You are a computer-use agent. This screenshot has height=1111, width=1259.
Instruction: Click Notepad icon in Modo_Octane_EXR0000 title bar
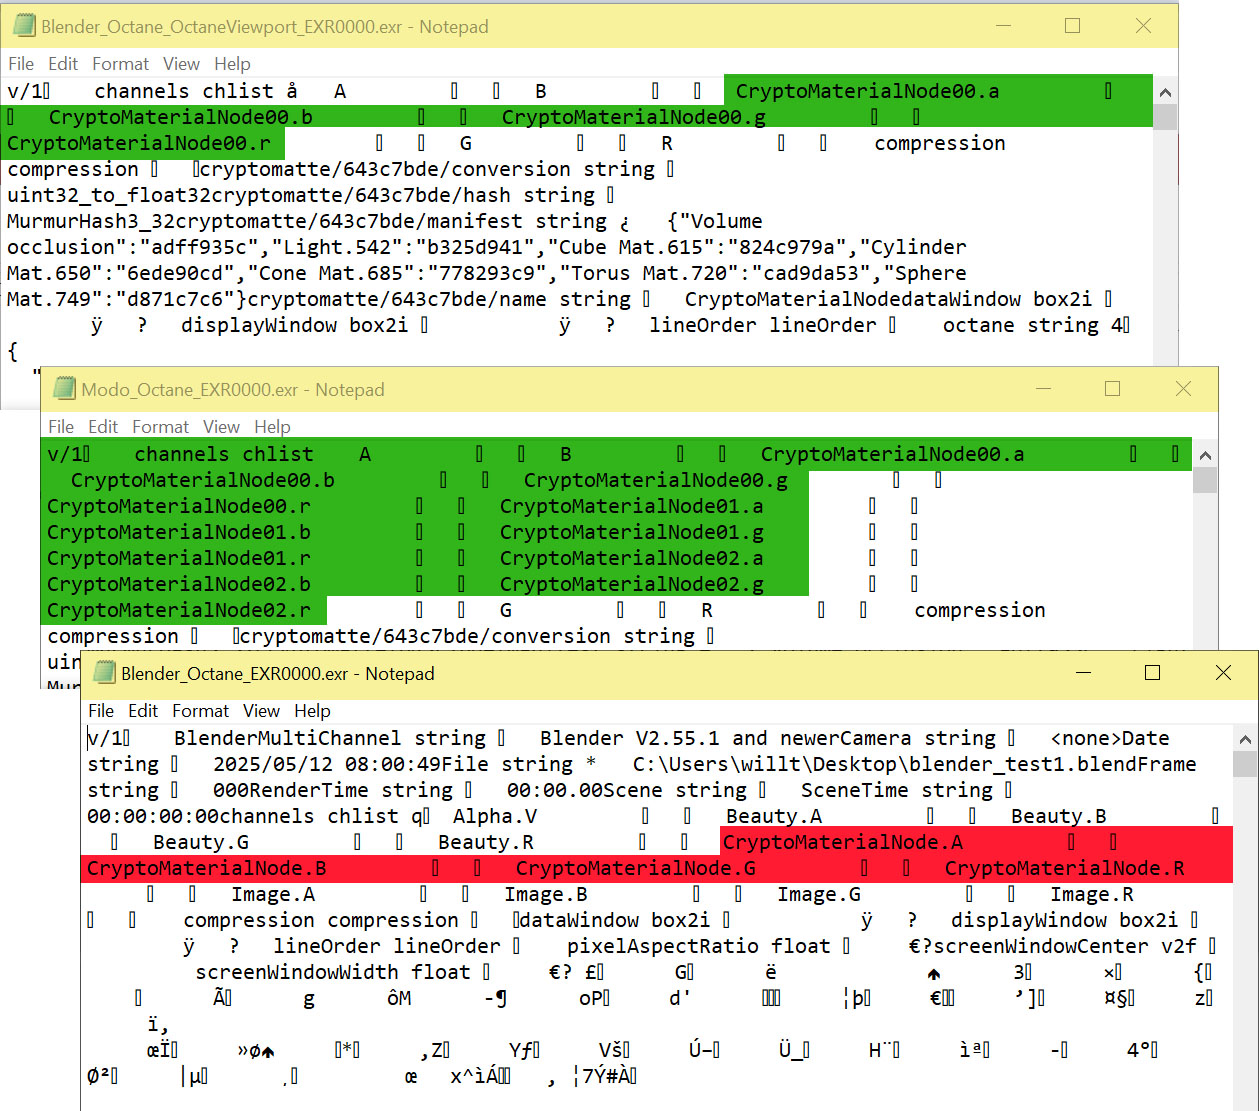[x=65, y=390]
